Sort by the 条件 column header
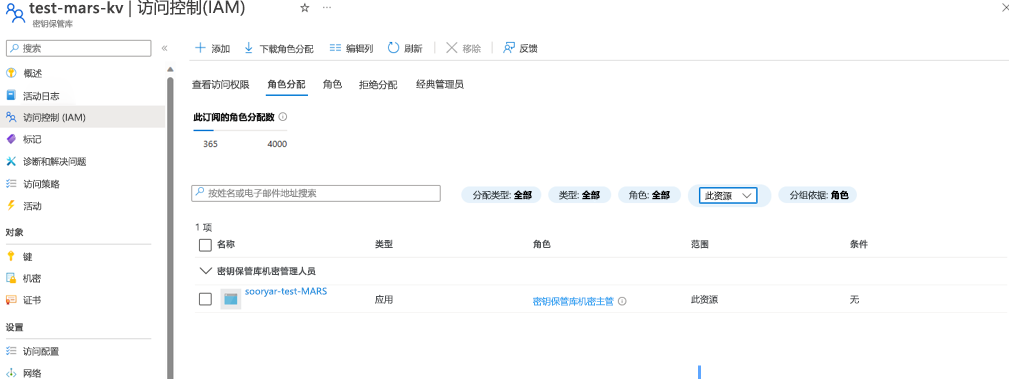Viewport: 1009px width, 379px height. point(859,245)
